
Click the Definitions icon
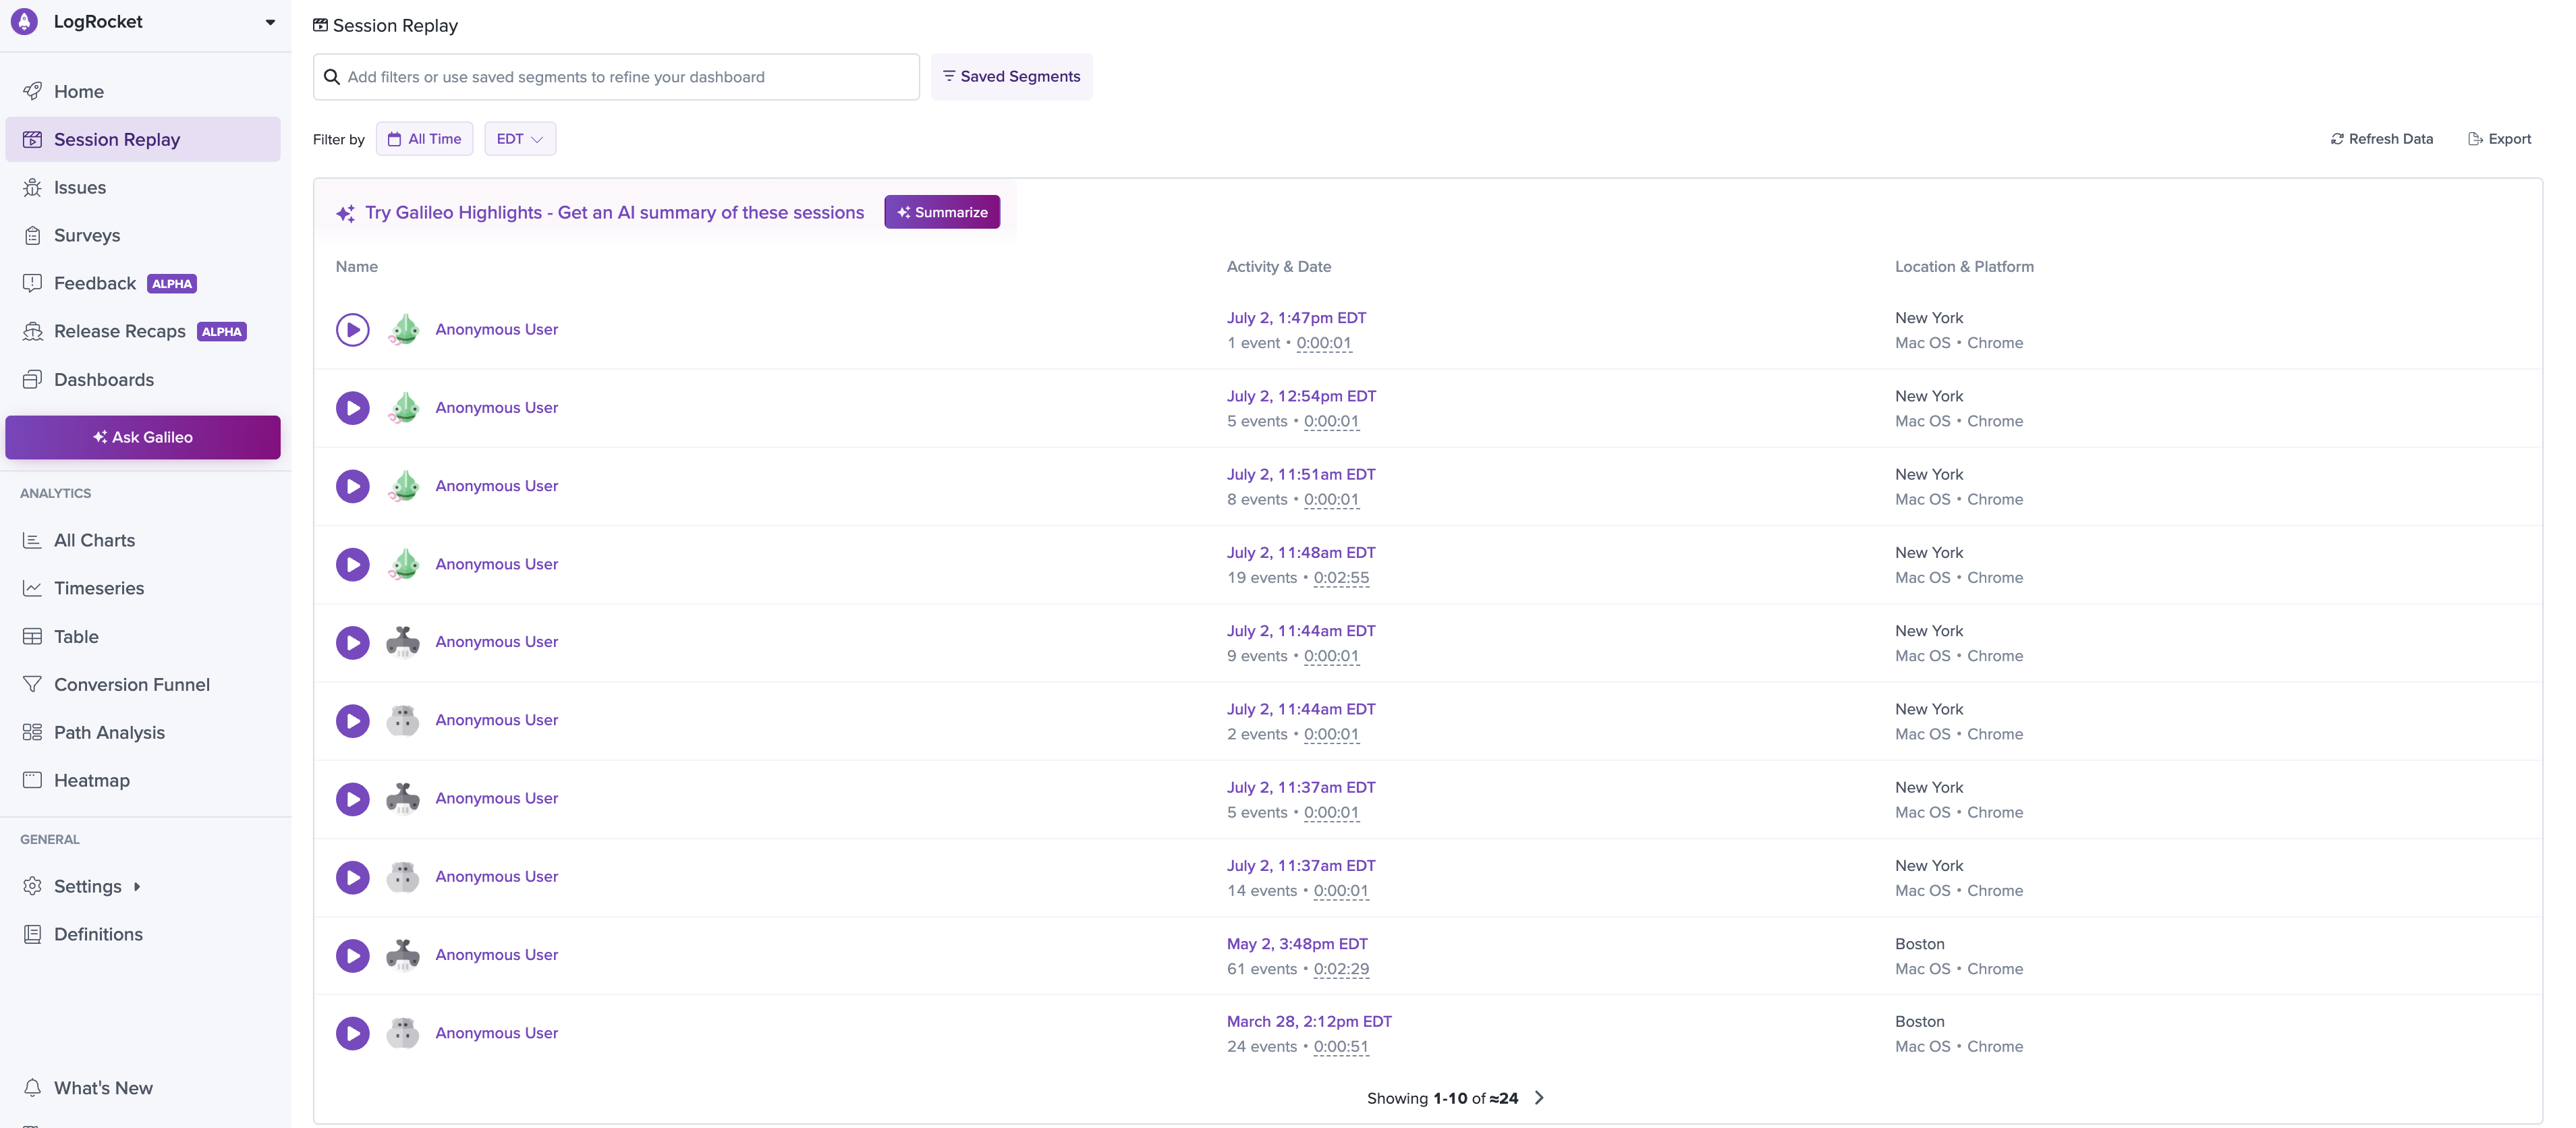click(x=32, y=934)
